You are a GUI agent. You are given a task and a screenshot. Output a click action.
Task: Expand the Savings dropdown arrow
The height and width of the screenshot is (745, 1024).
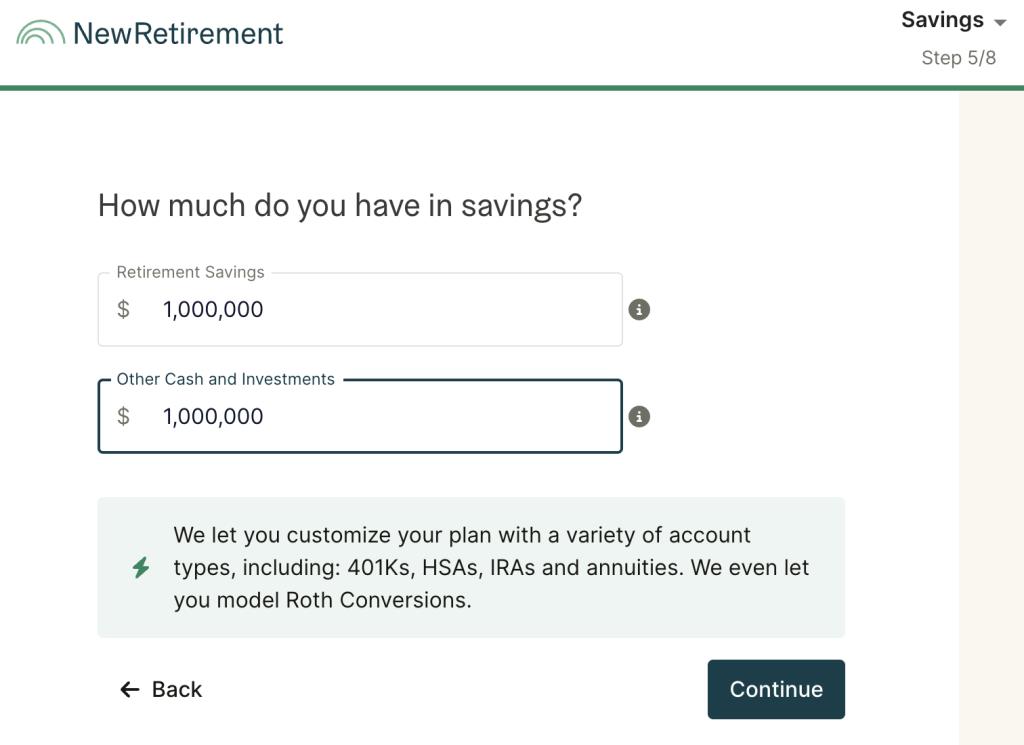point(999,22)
